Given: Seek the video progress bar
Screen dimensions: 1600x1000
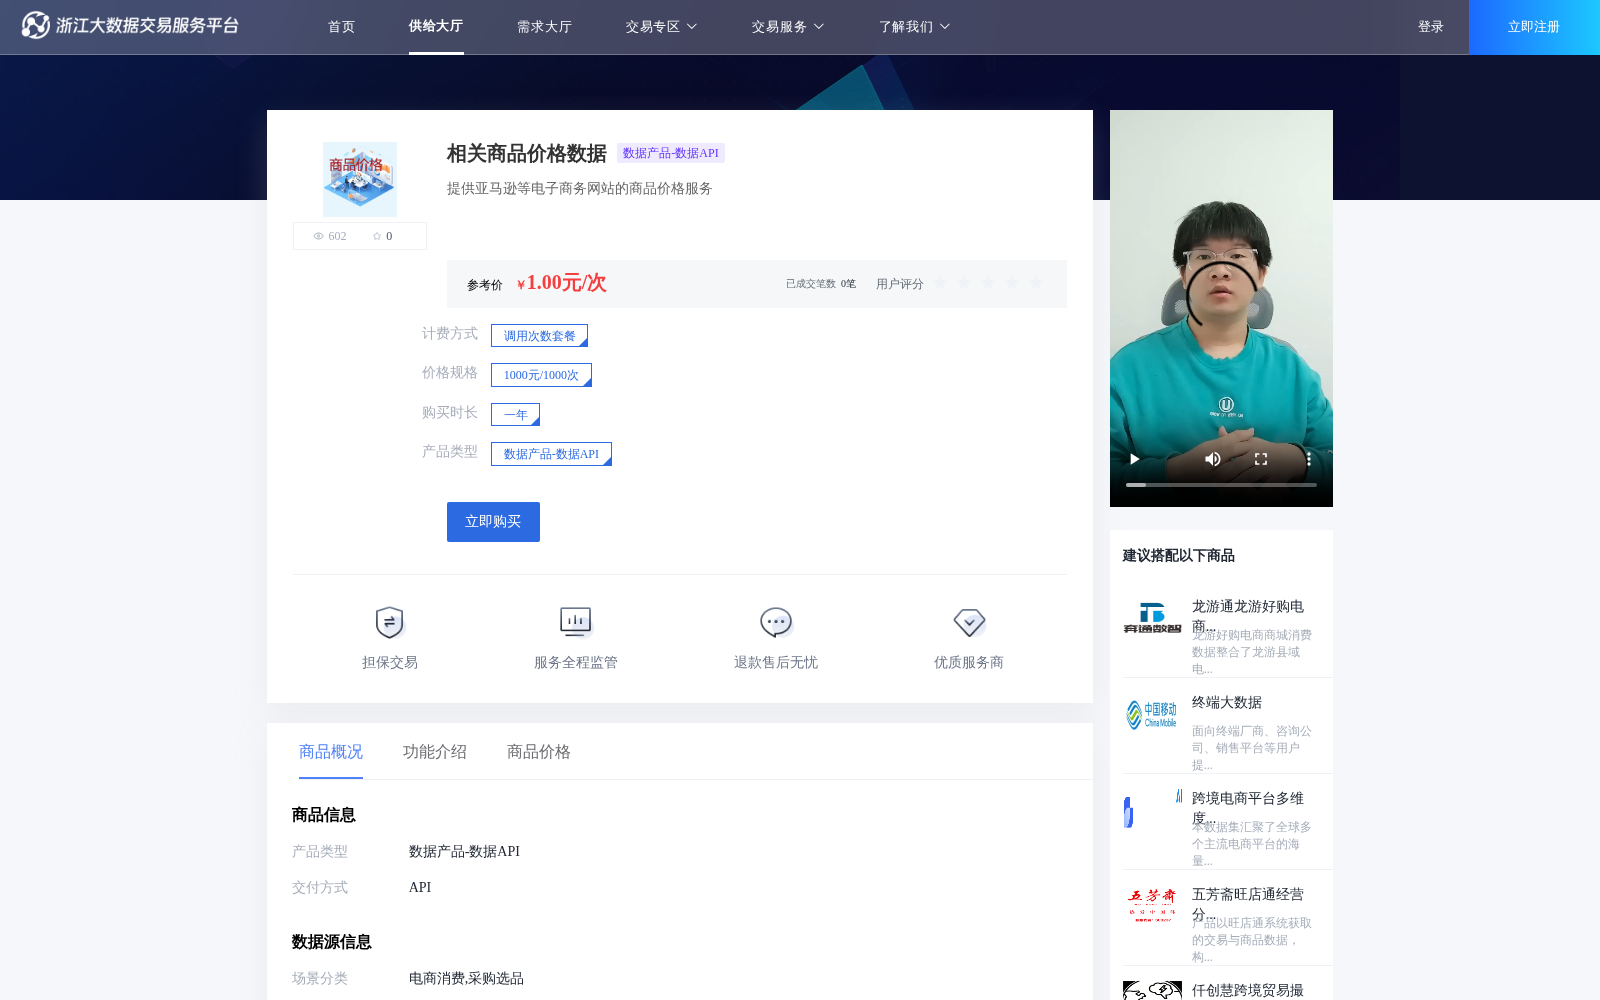Looking at the screenshot, I should pos(1221,485).
